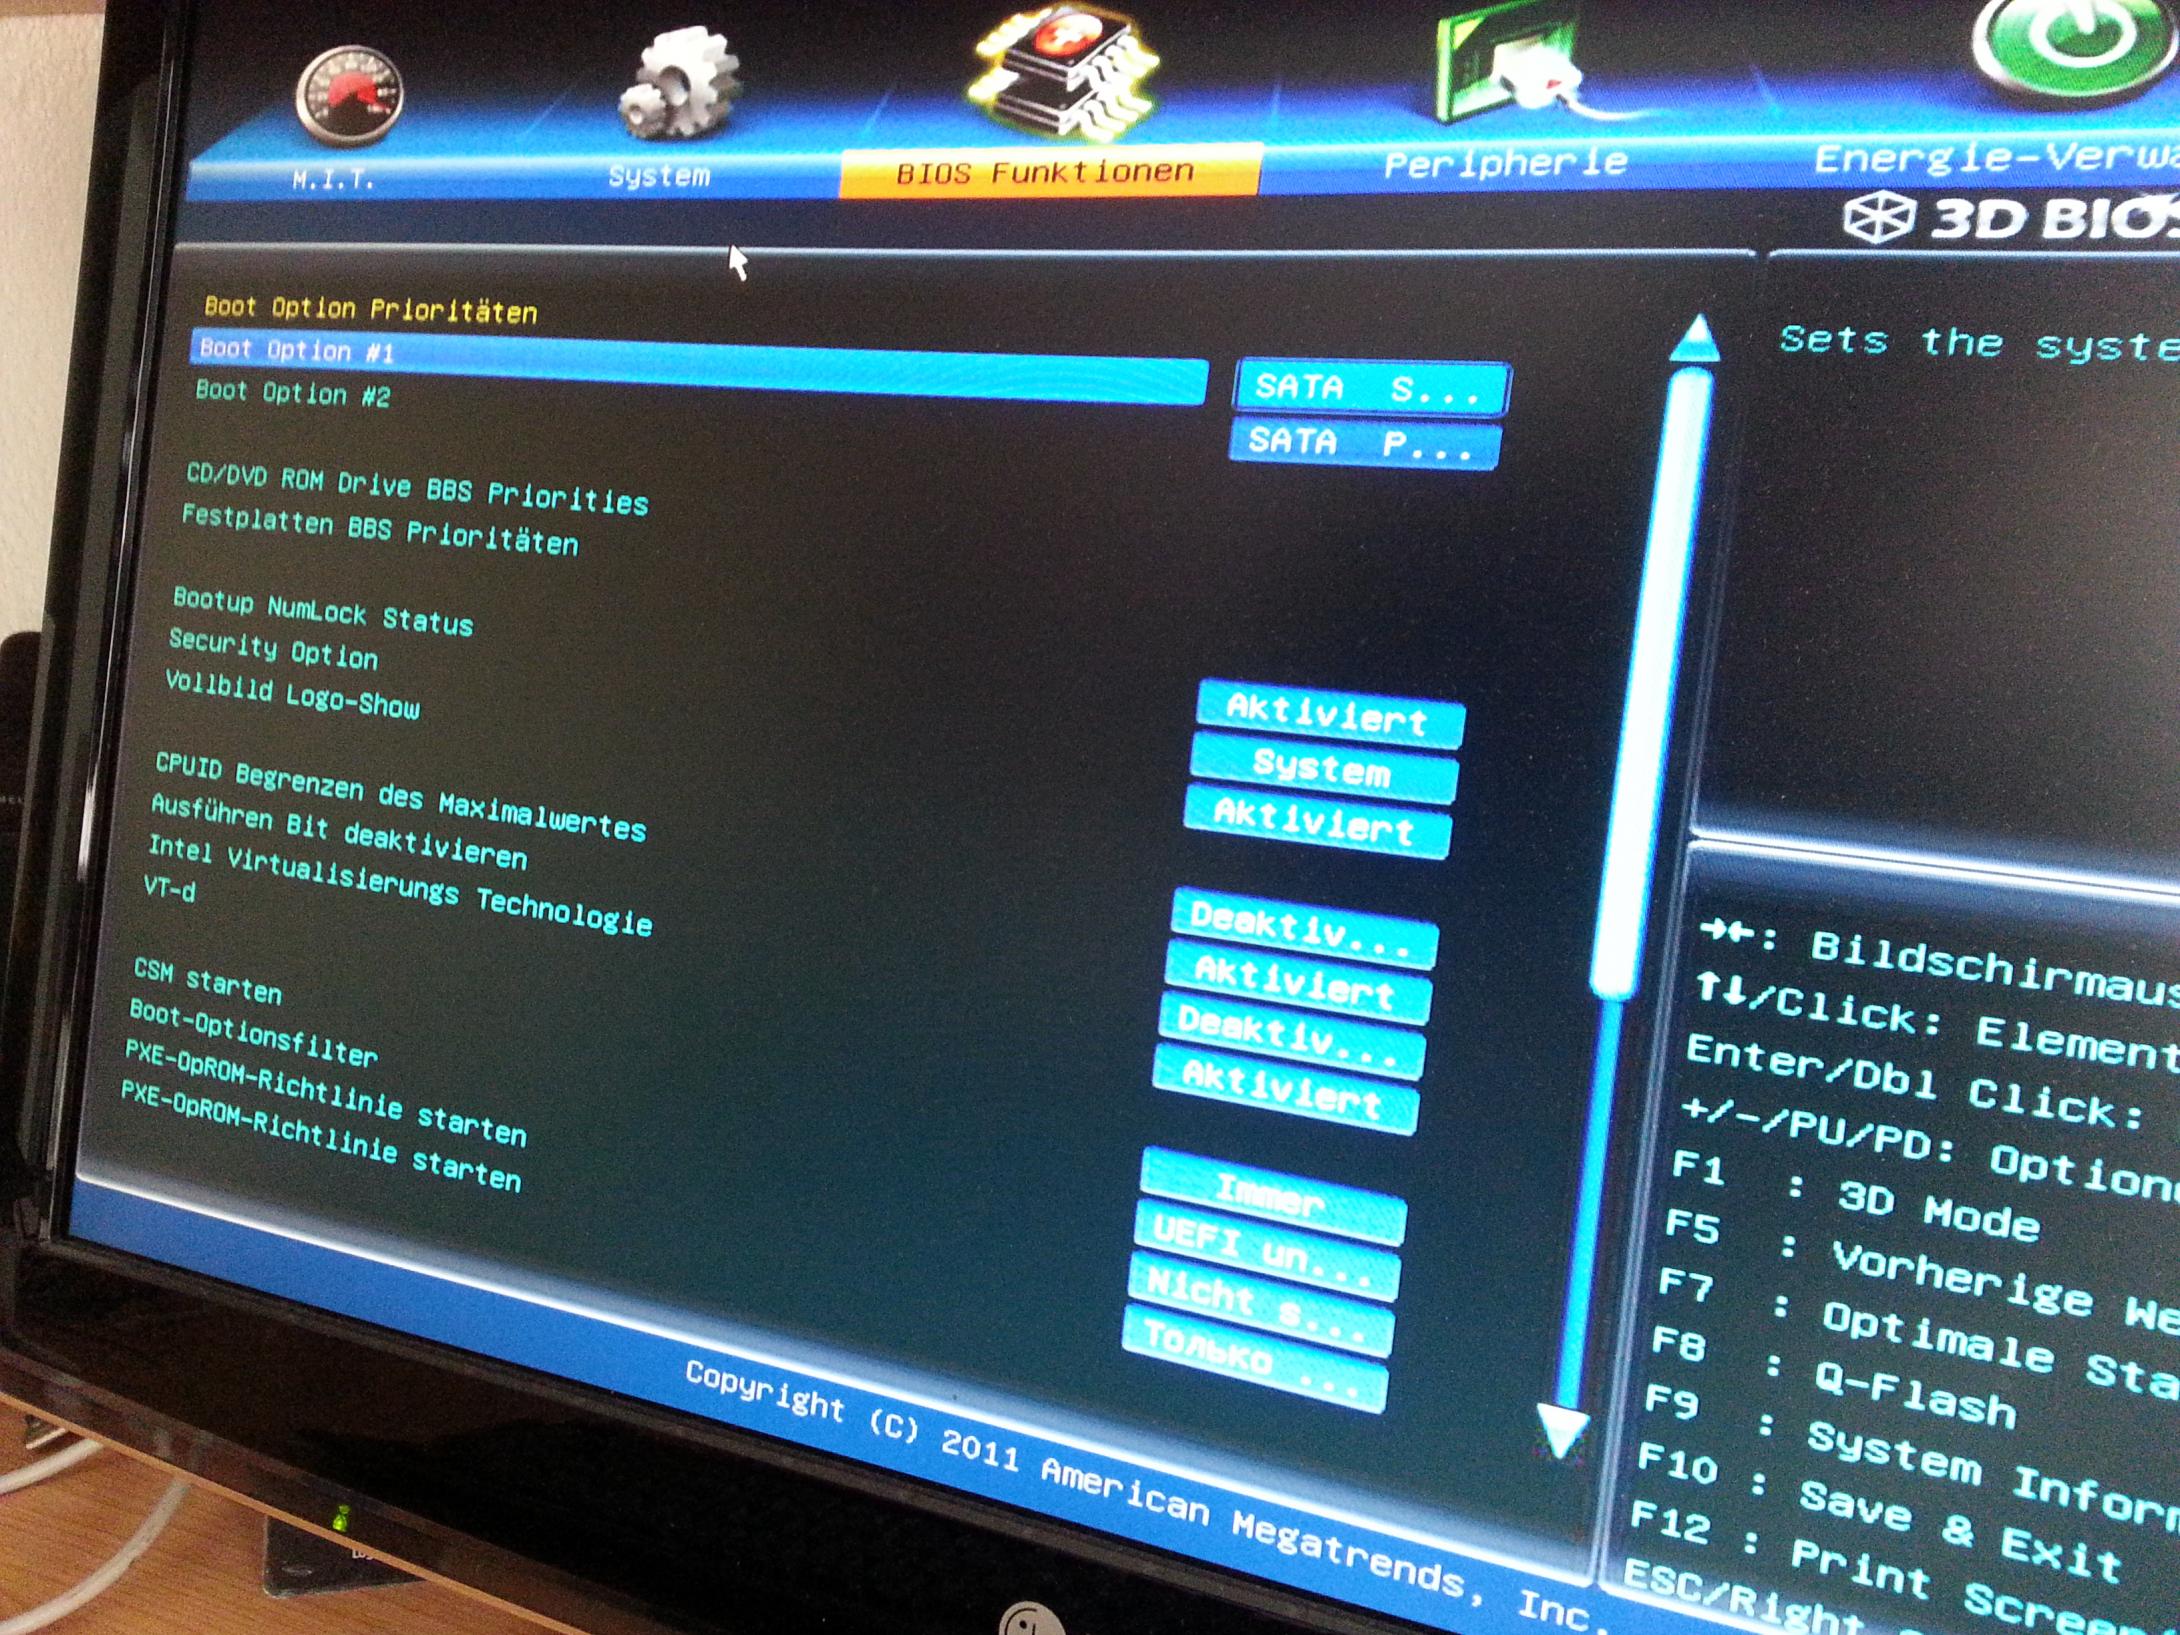The width and height of the screenshot is (2180, 1635).
Task: Toggle Bootup NumLock Status Aktiviert value
Action: click(1329, 713)
